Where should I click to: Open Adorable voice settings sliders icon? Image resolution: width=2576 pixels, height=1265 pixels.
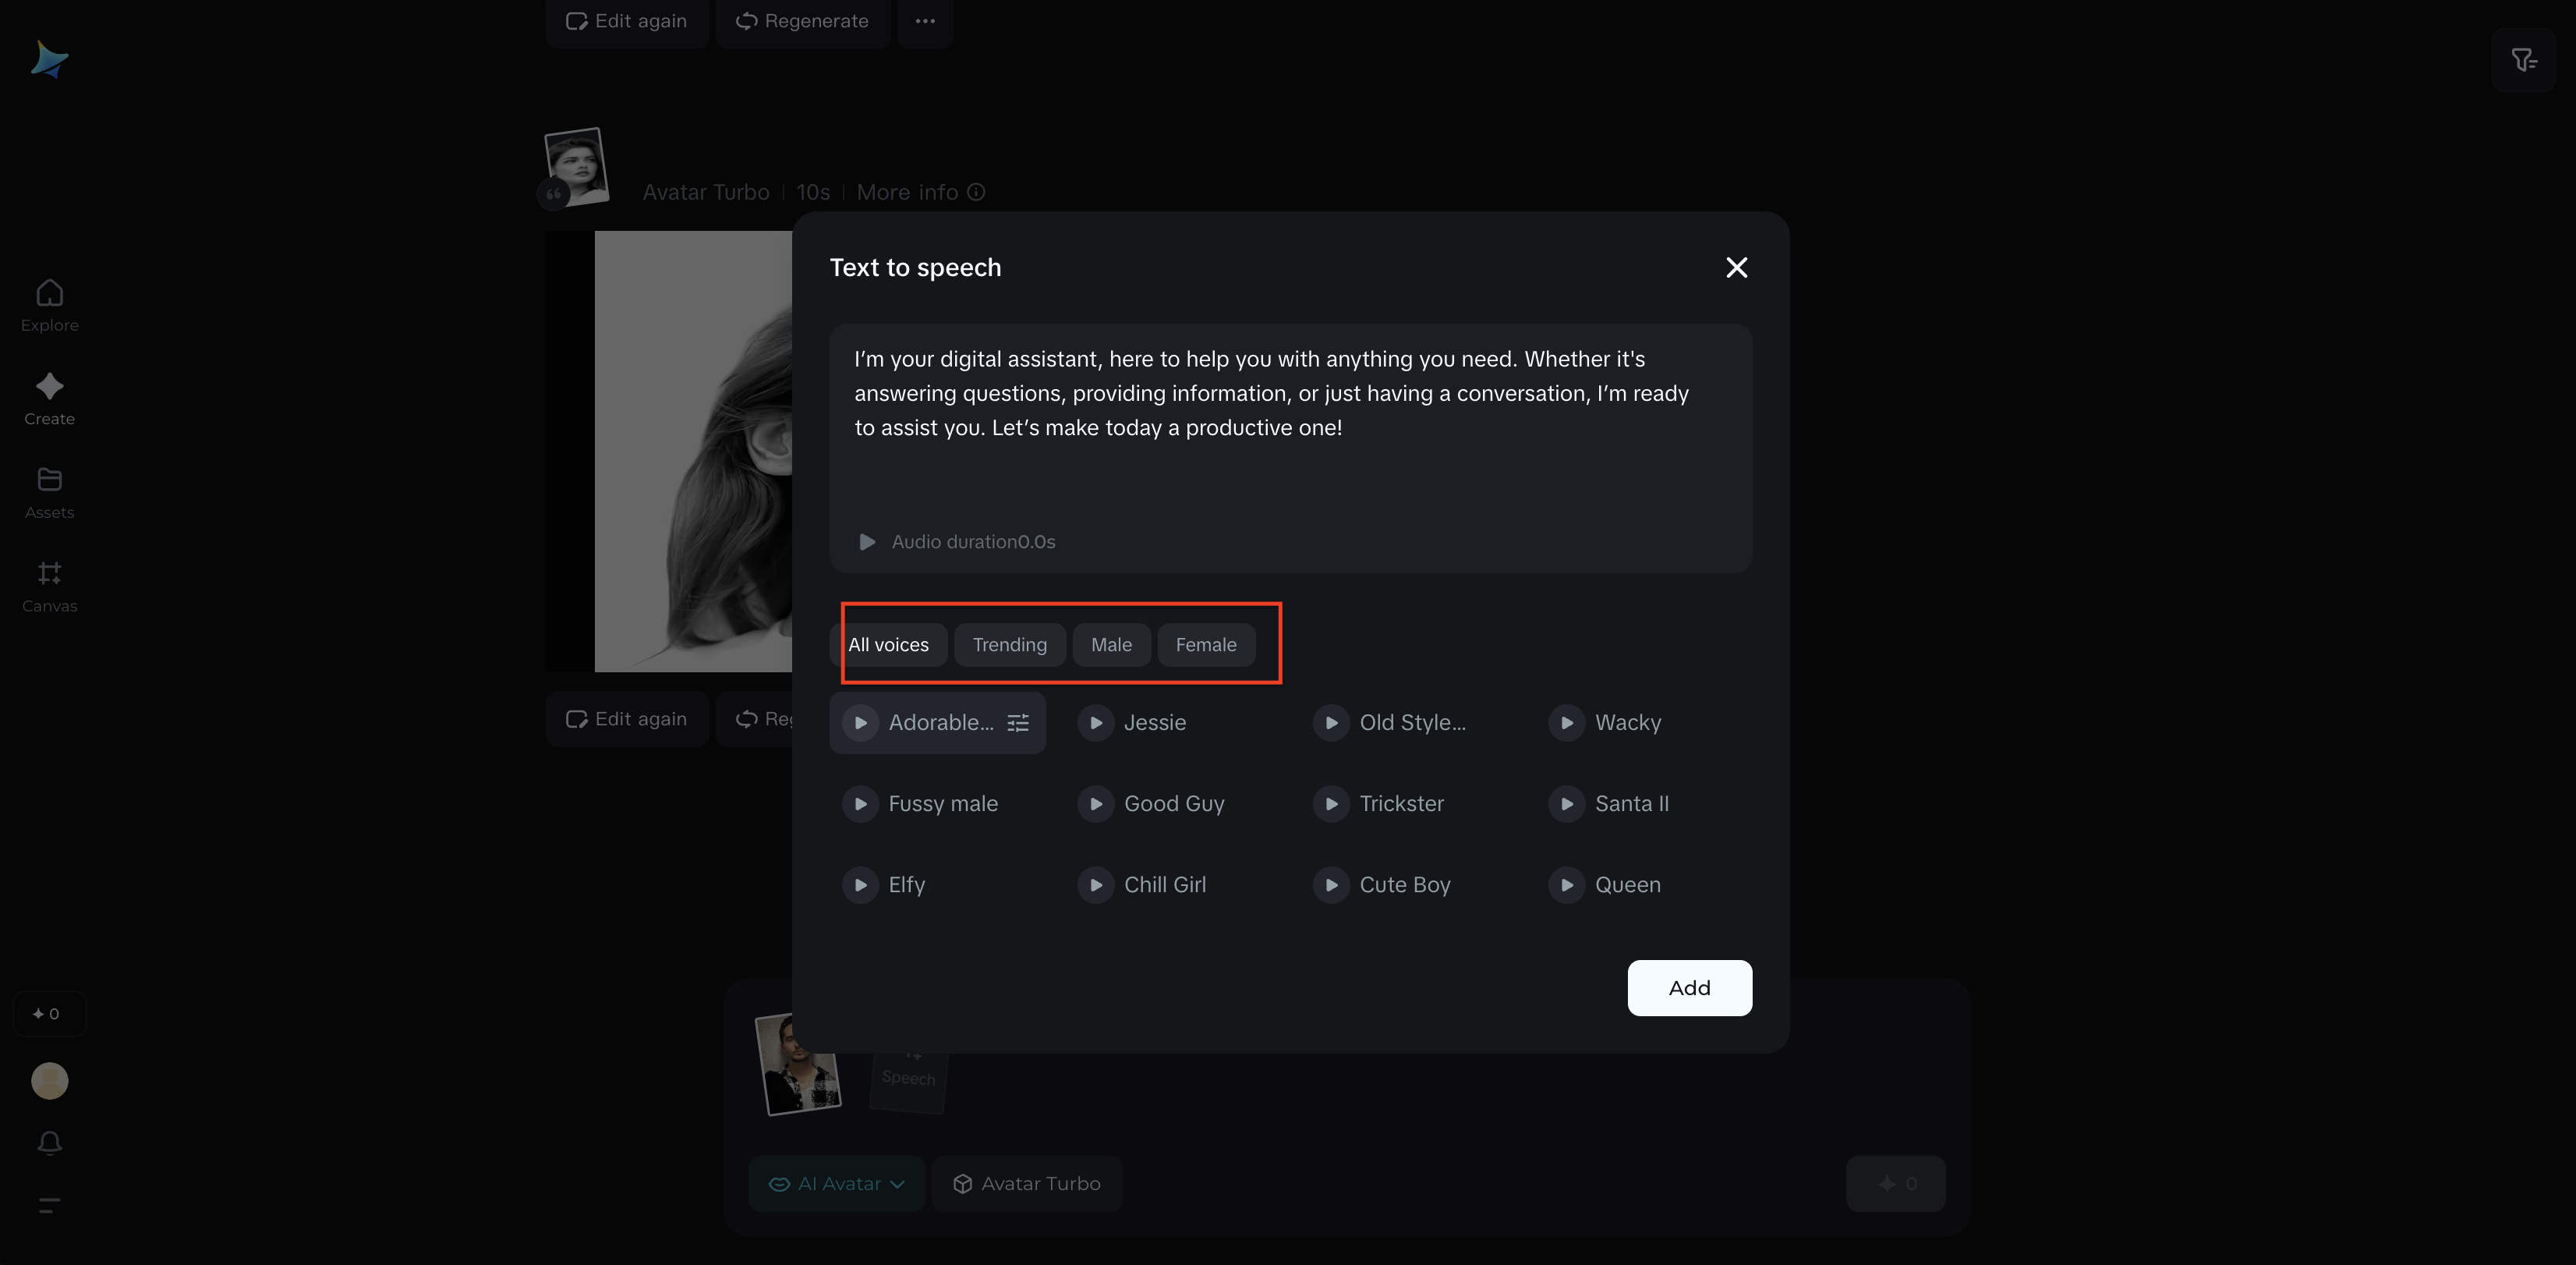1018,722
